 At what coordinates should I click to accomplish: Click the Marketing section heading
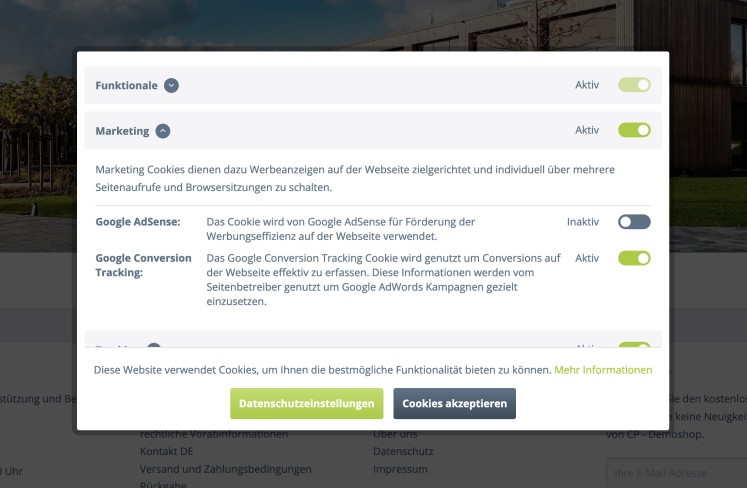click(122, 130)
